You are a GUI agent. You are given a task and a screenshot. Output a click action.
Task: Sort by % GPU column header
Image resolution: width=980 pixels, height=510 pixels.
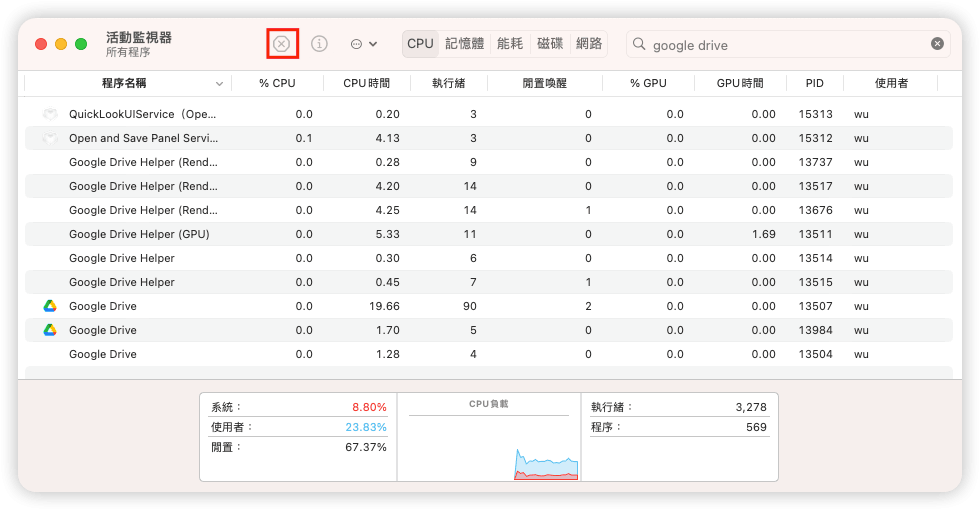[x=648, y=83]
